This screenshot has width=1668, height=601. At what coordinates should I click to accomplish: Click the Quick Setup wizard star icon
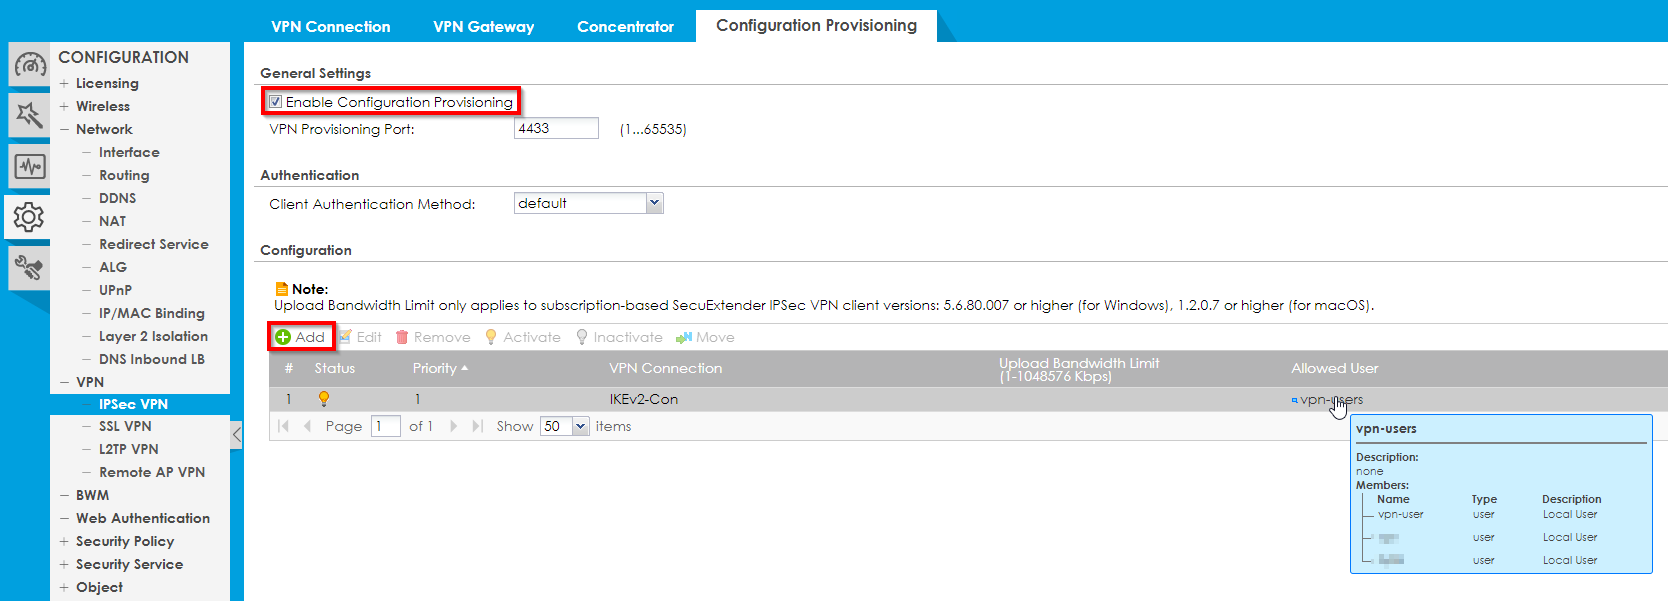29,116
